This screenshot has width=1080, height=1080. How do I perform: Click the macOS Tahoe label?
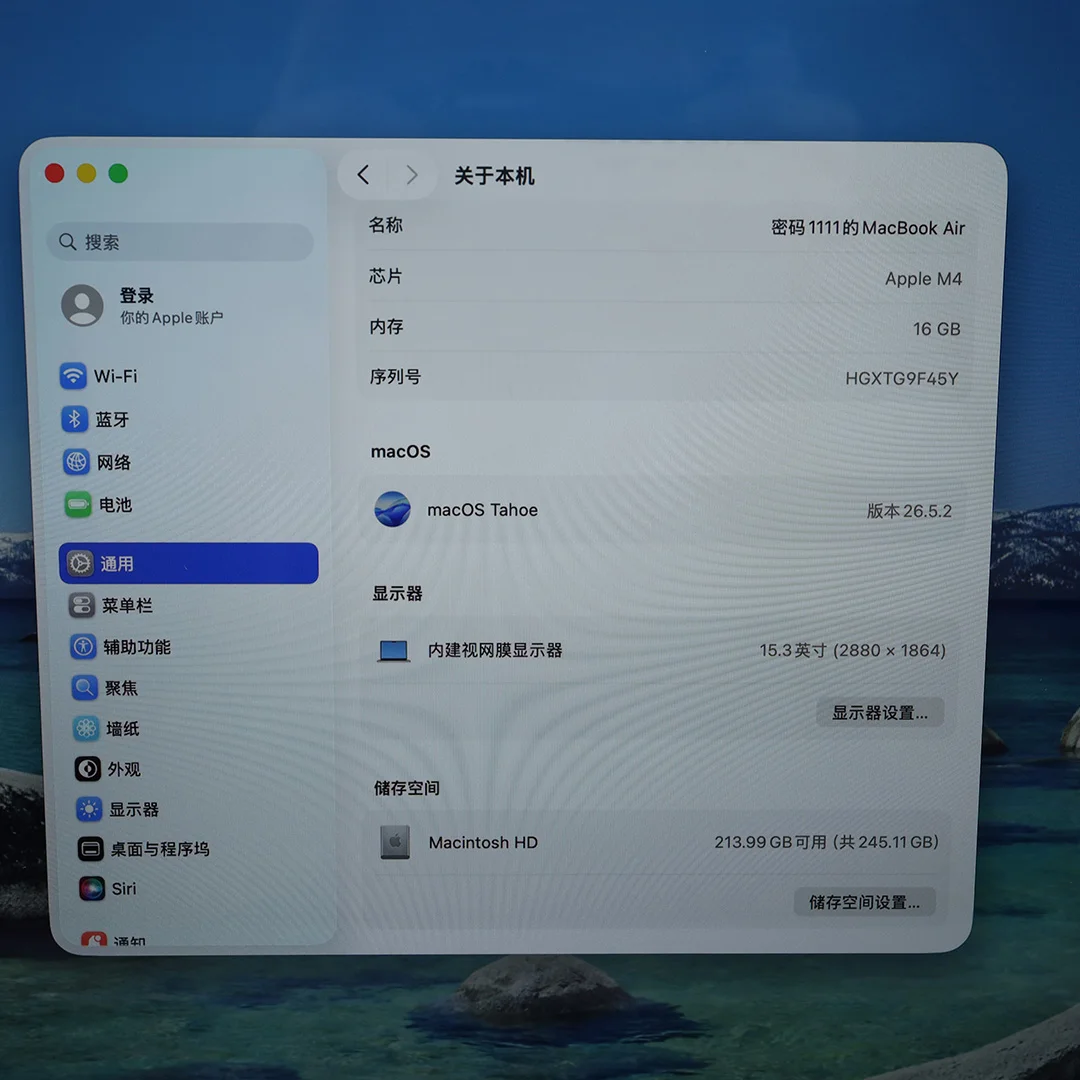point(482,510)
